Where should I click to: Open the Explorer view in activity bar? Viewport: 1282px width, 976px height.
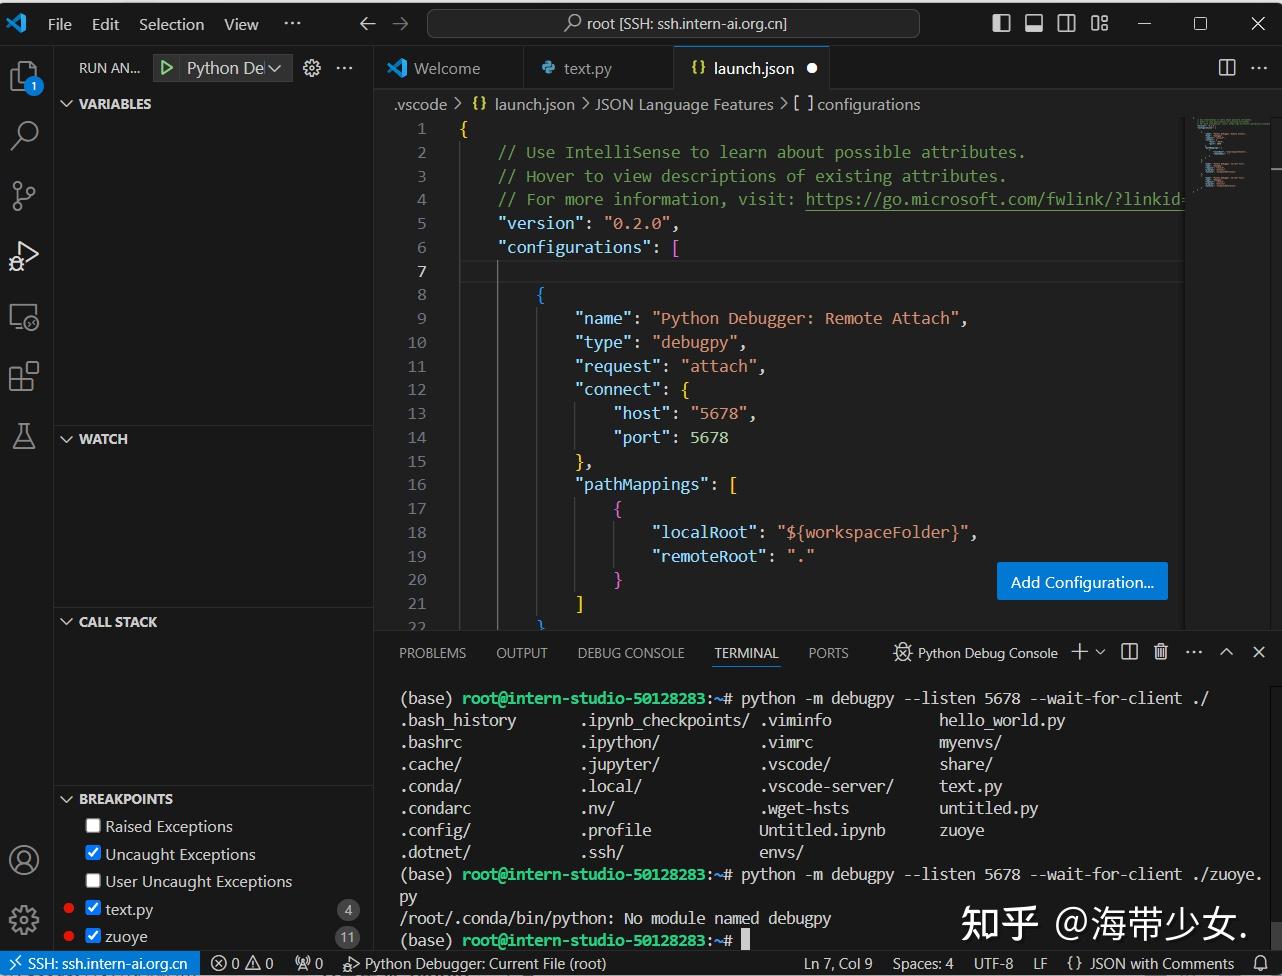tap(24, 77)
